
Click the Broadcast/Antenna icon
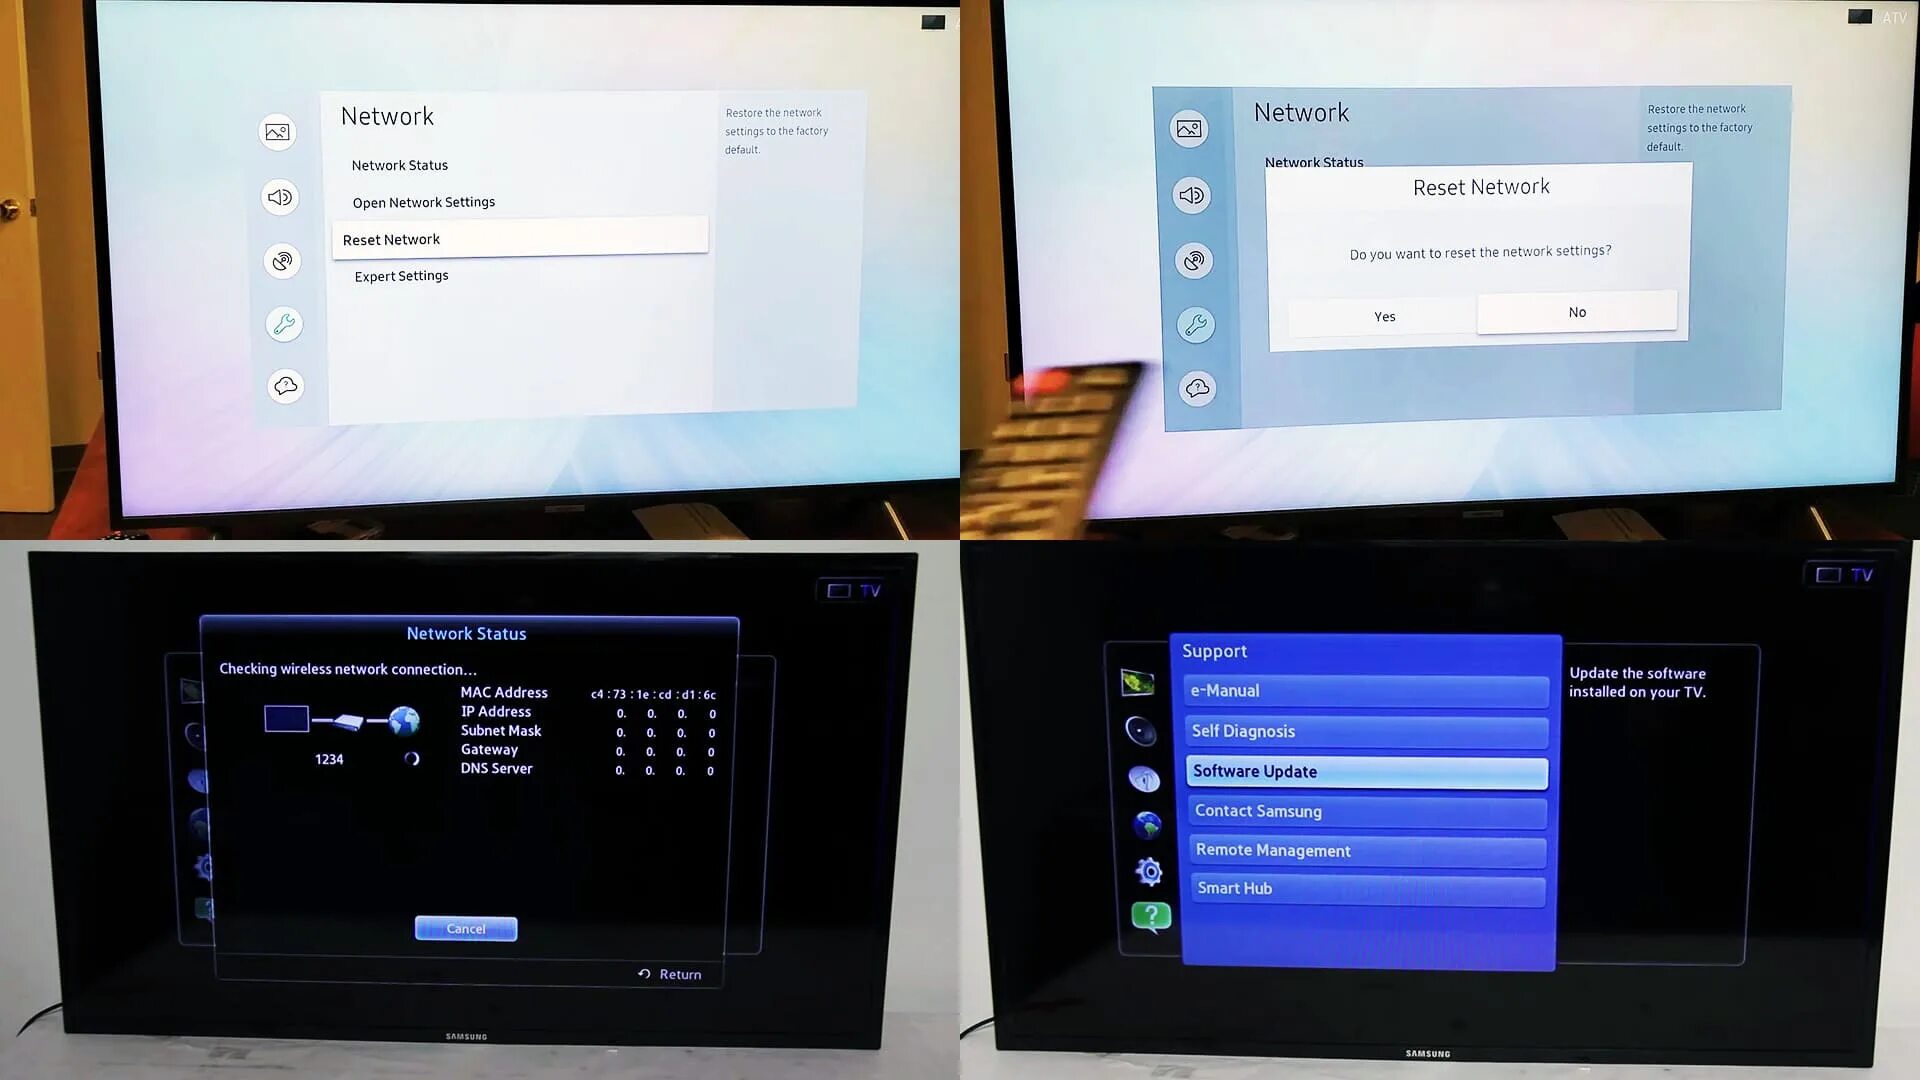tap(281, 258)
